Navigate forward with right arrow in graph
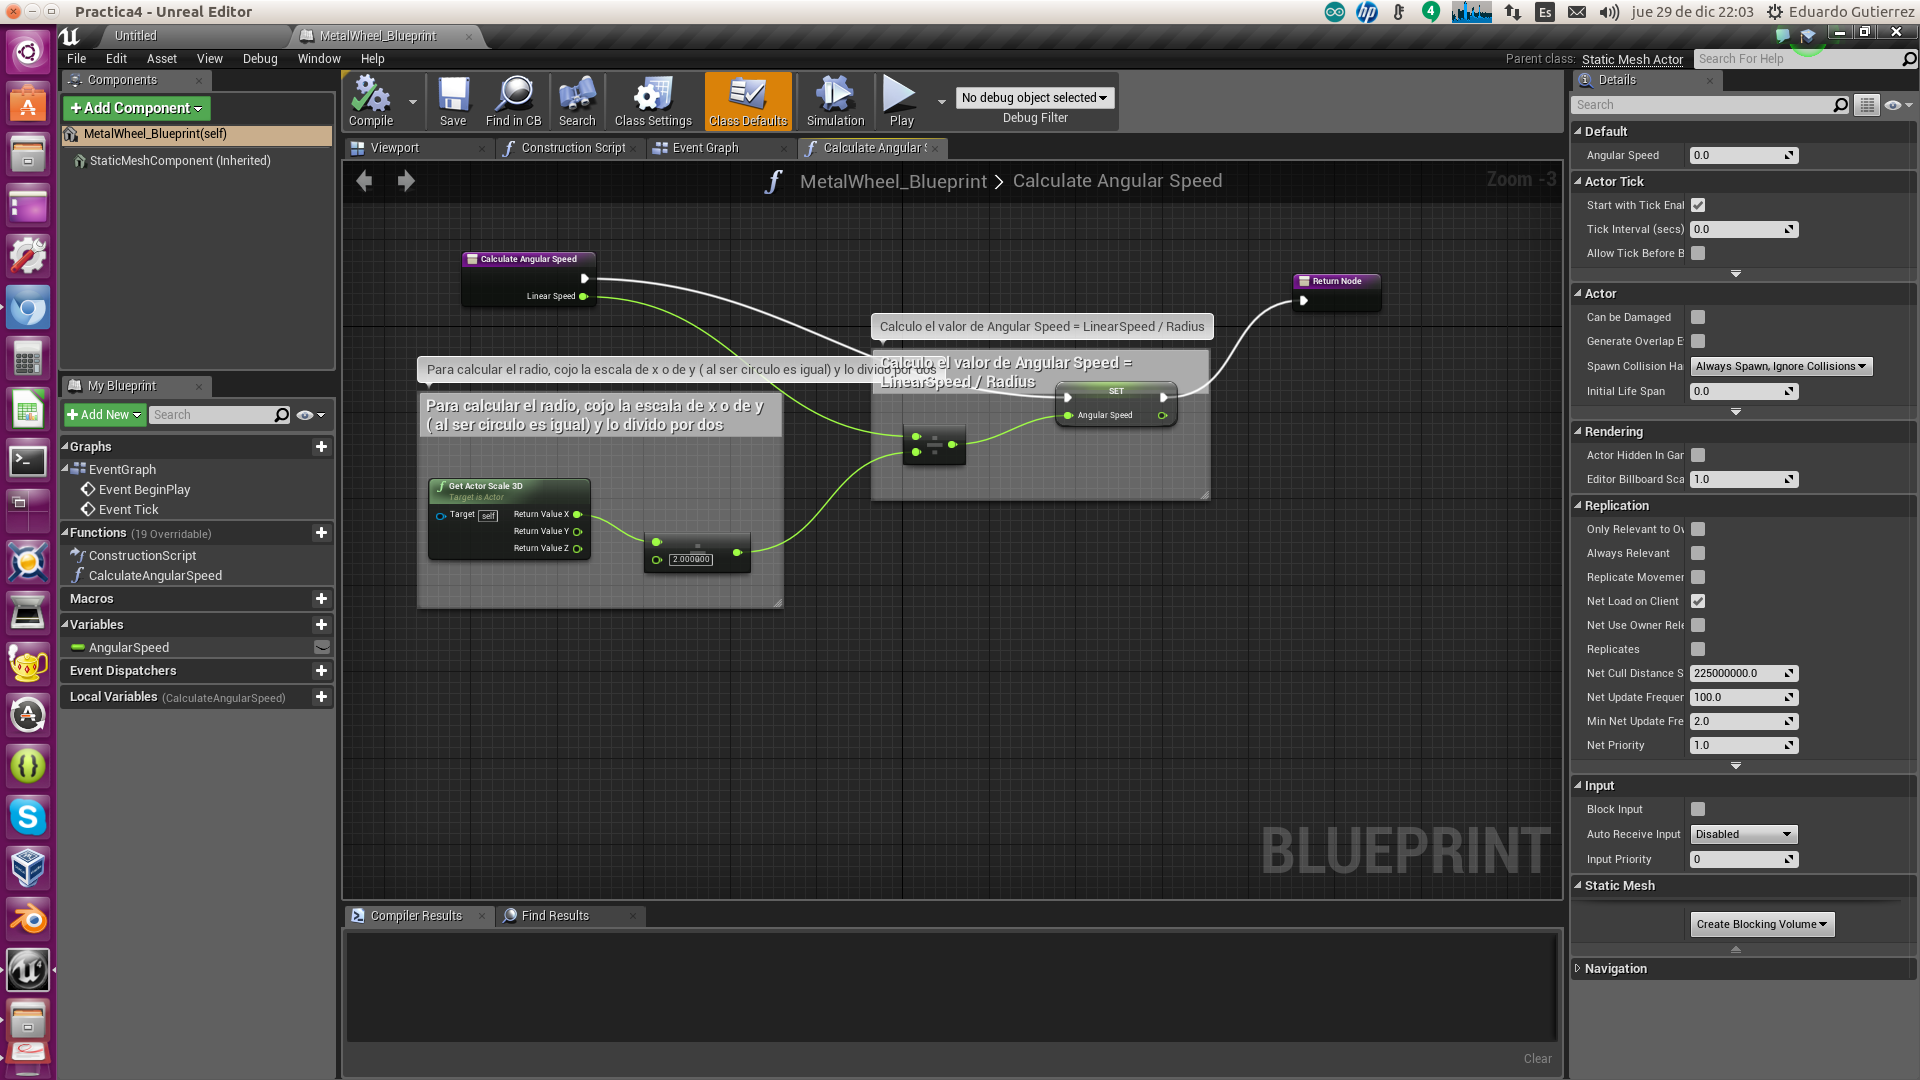Viewport: 1920px width, 1080px height. coord(406,181)
